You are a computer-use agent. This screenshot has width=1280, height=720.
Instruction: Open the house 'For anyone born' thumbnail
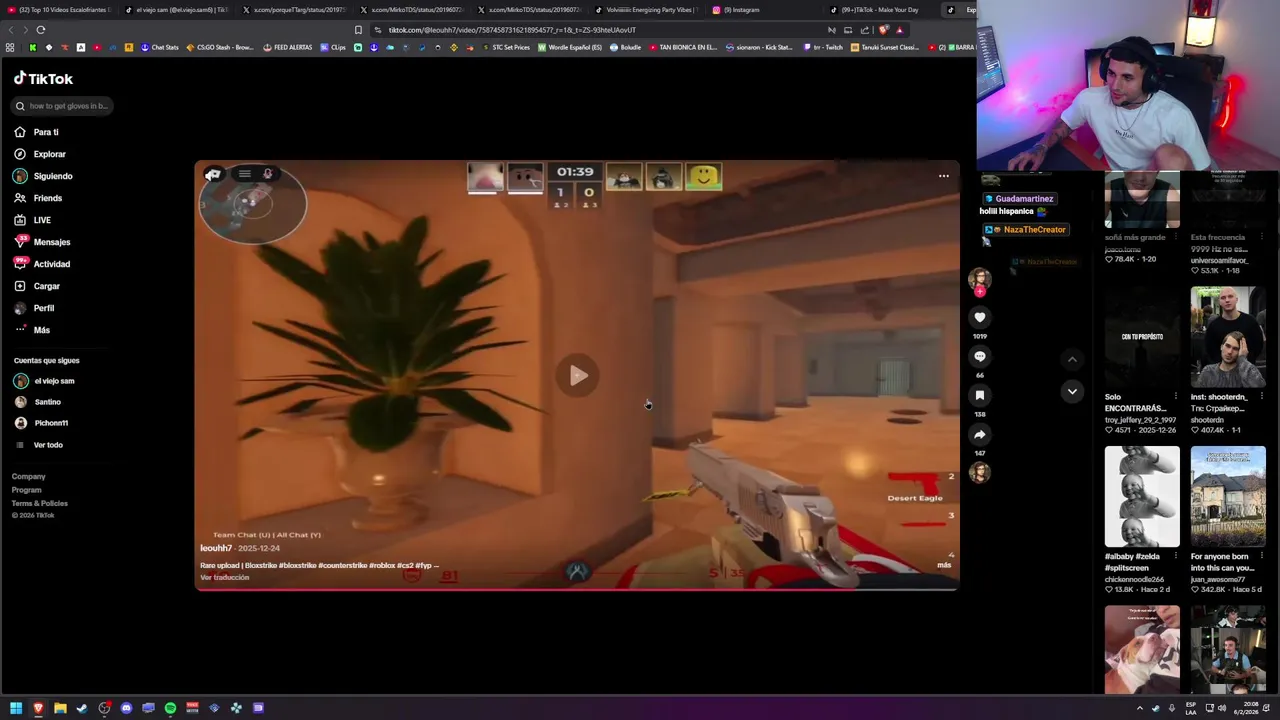pyautogui.click(x=1227, y=497)
